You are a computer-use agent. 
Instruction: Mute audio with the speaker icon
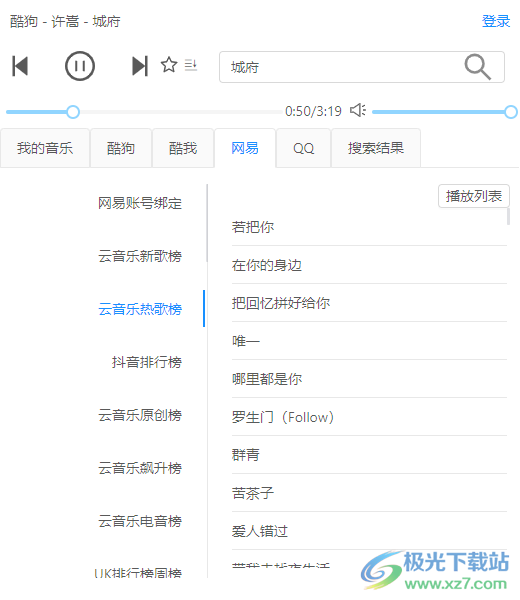[358, 111]
